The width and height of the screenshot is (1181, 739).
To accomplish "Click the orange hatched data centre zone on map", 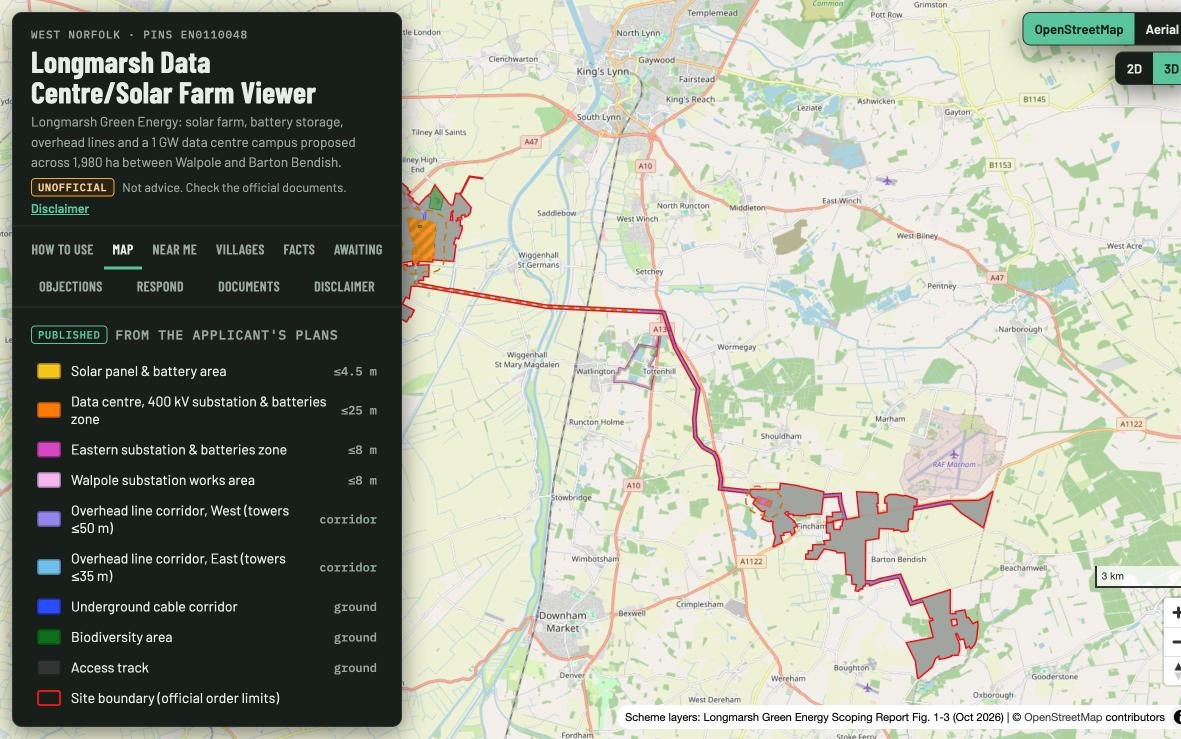I will point(422,239).
